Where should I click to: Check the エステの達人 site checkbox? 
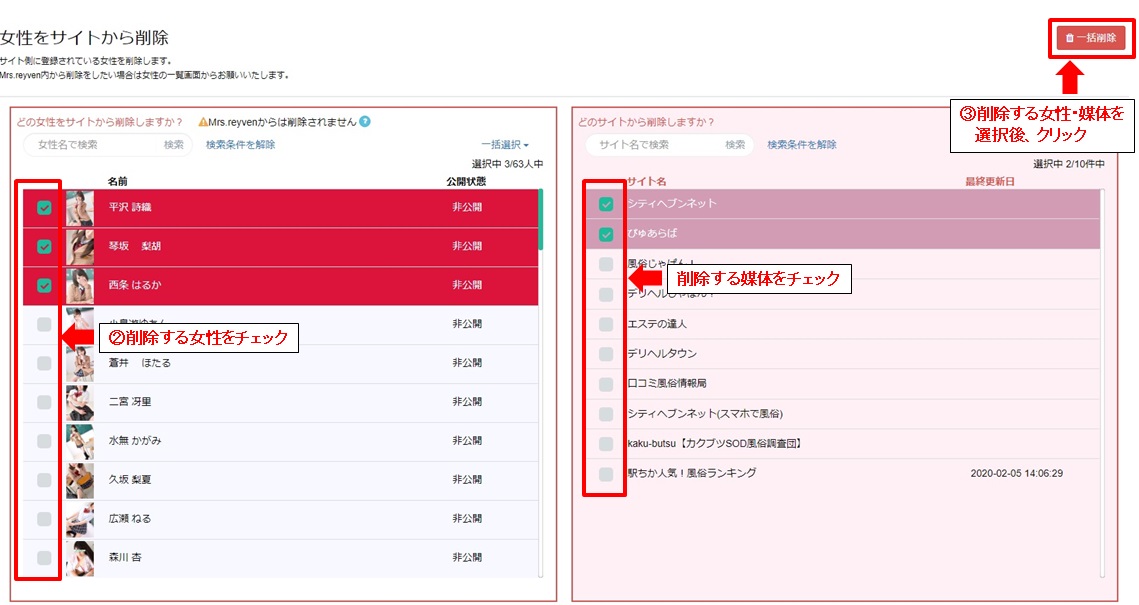tap(606, 324)
